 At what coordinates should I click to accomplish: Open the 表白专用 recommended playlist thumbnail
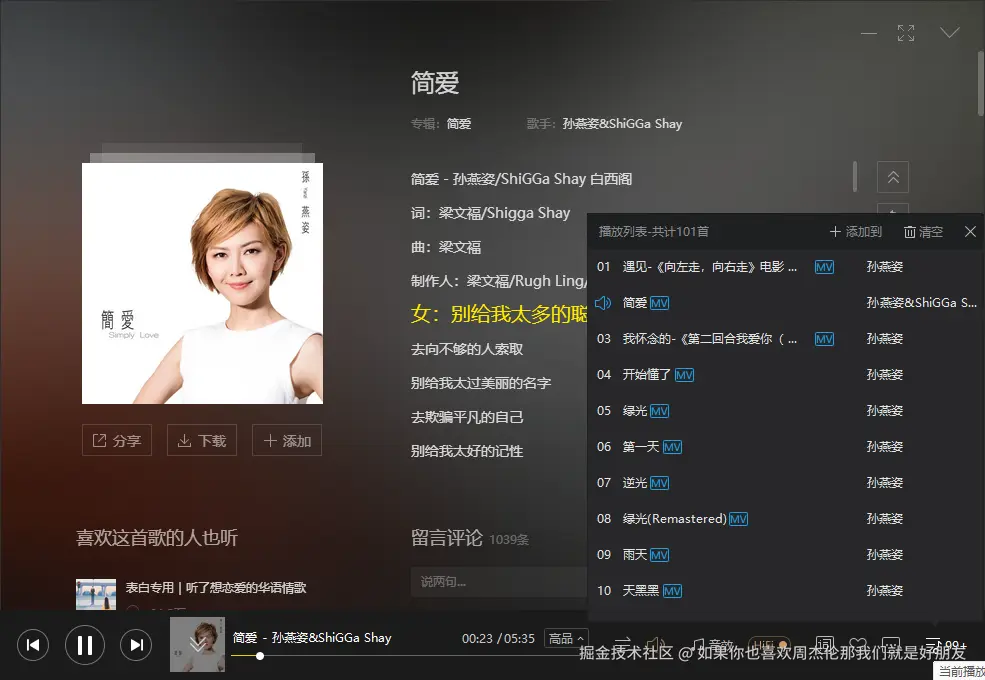pyautogui.click(x=96, y=595)
